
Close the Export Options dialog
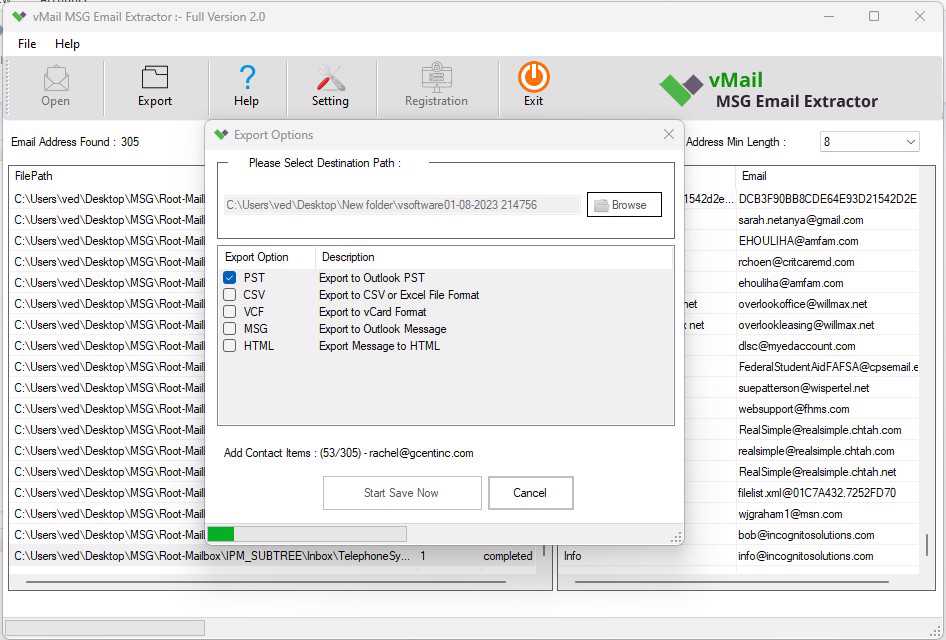[x=668, y=135]
